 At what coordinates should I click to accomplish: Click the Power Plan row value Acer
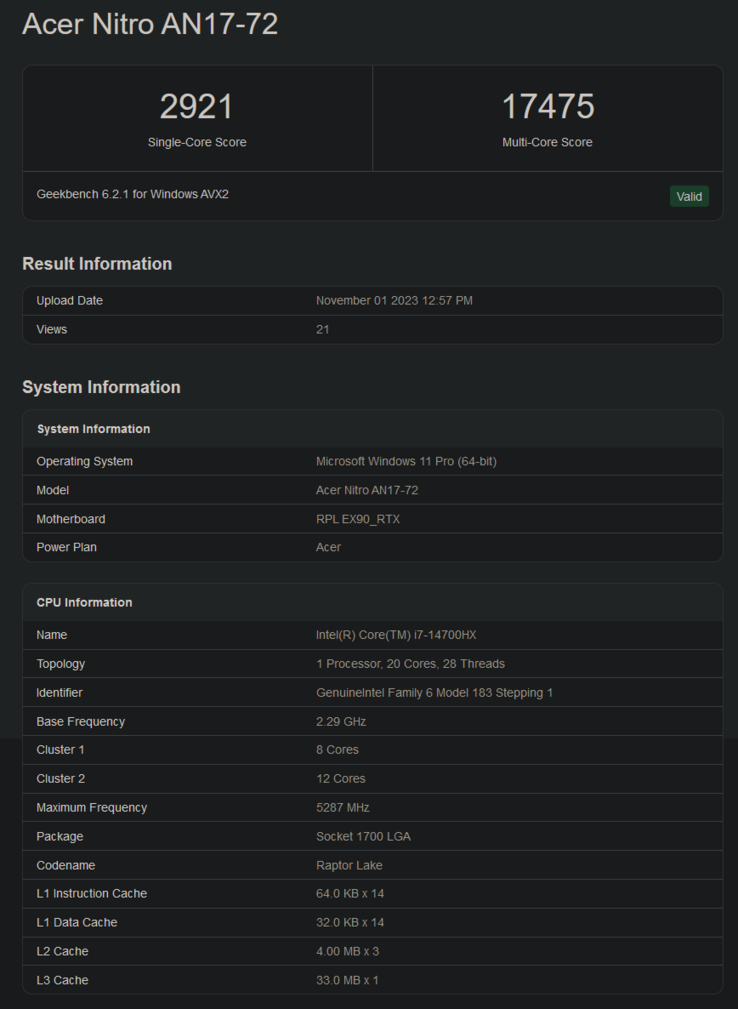coord(328,547)
